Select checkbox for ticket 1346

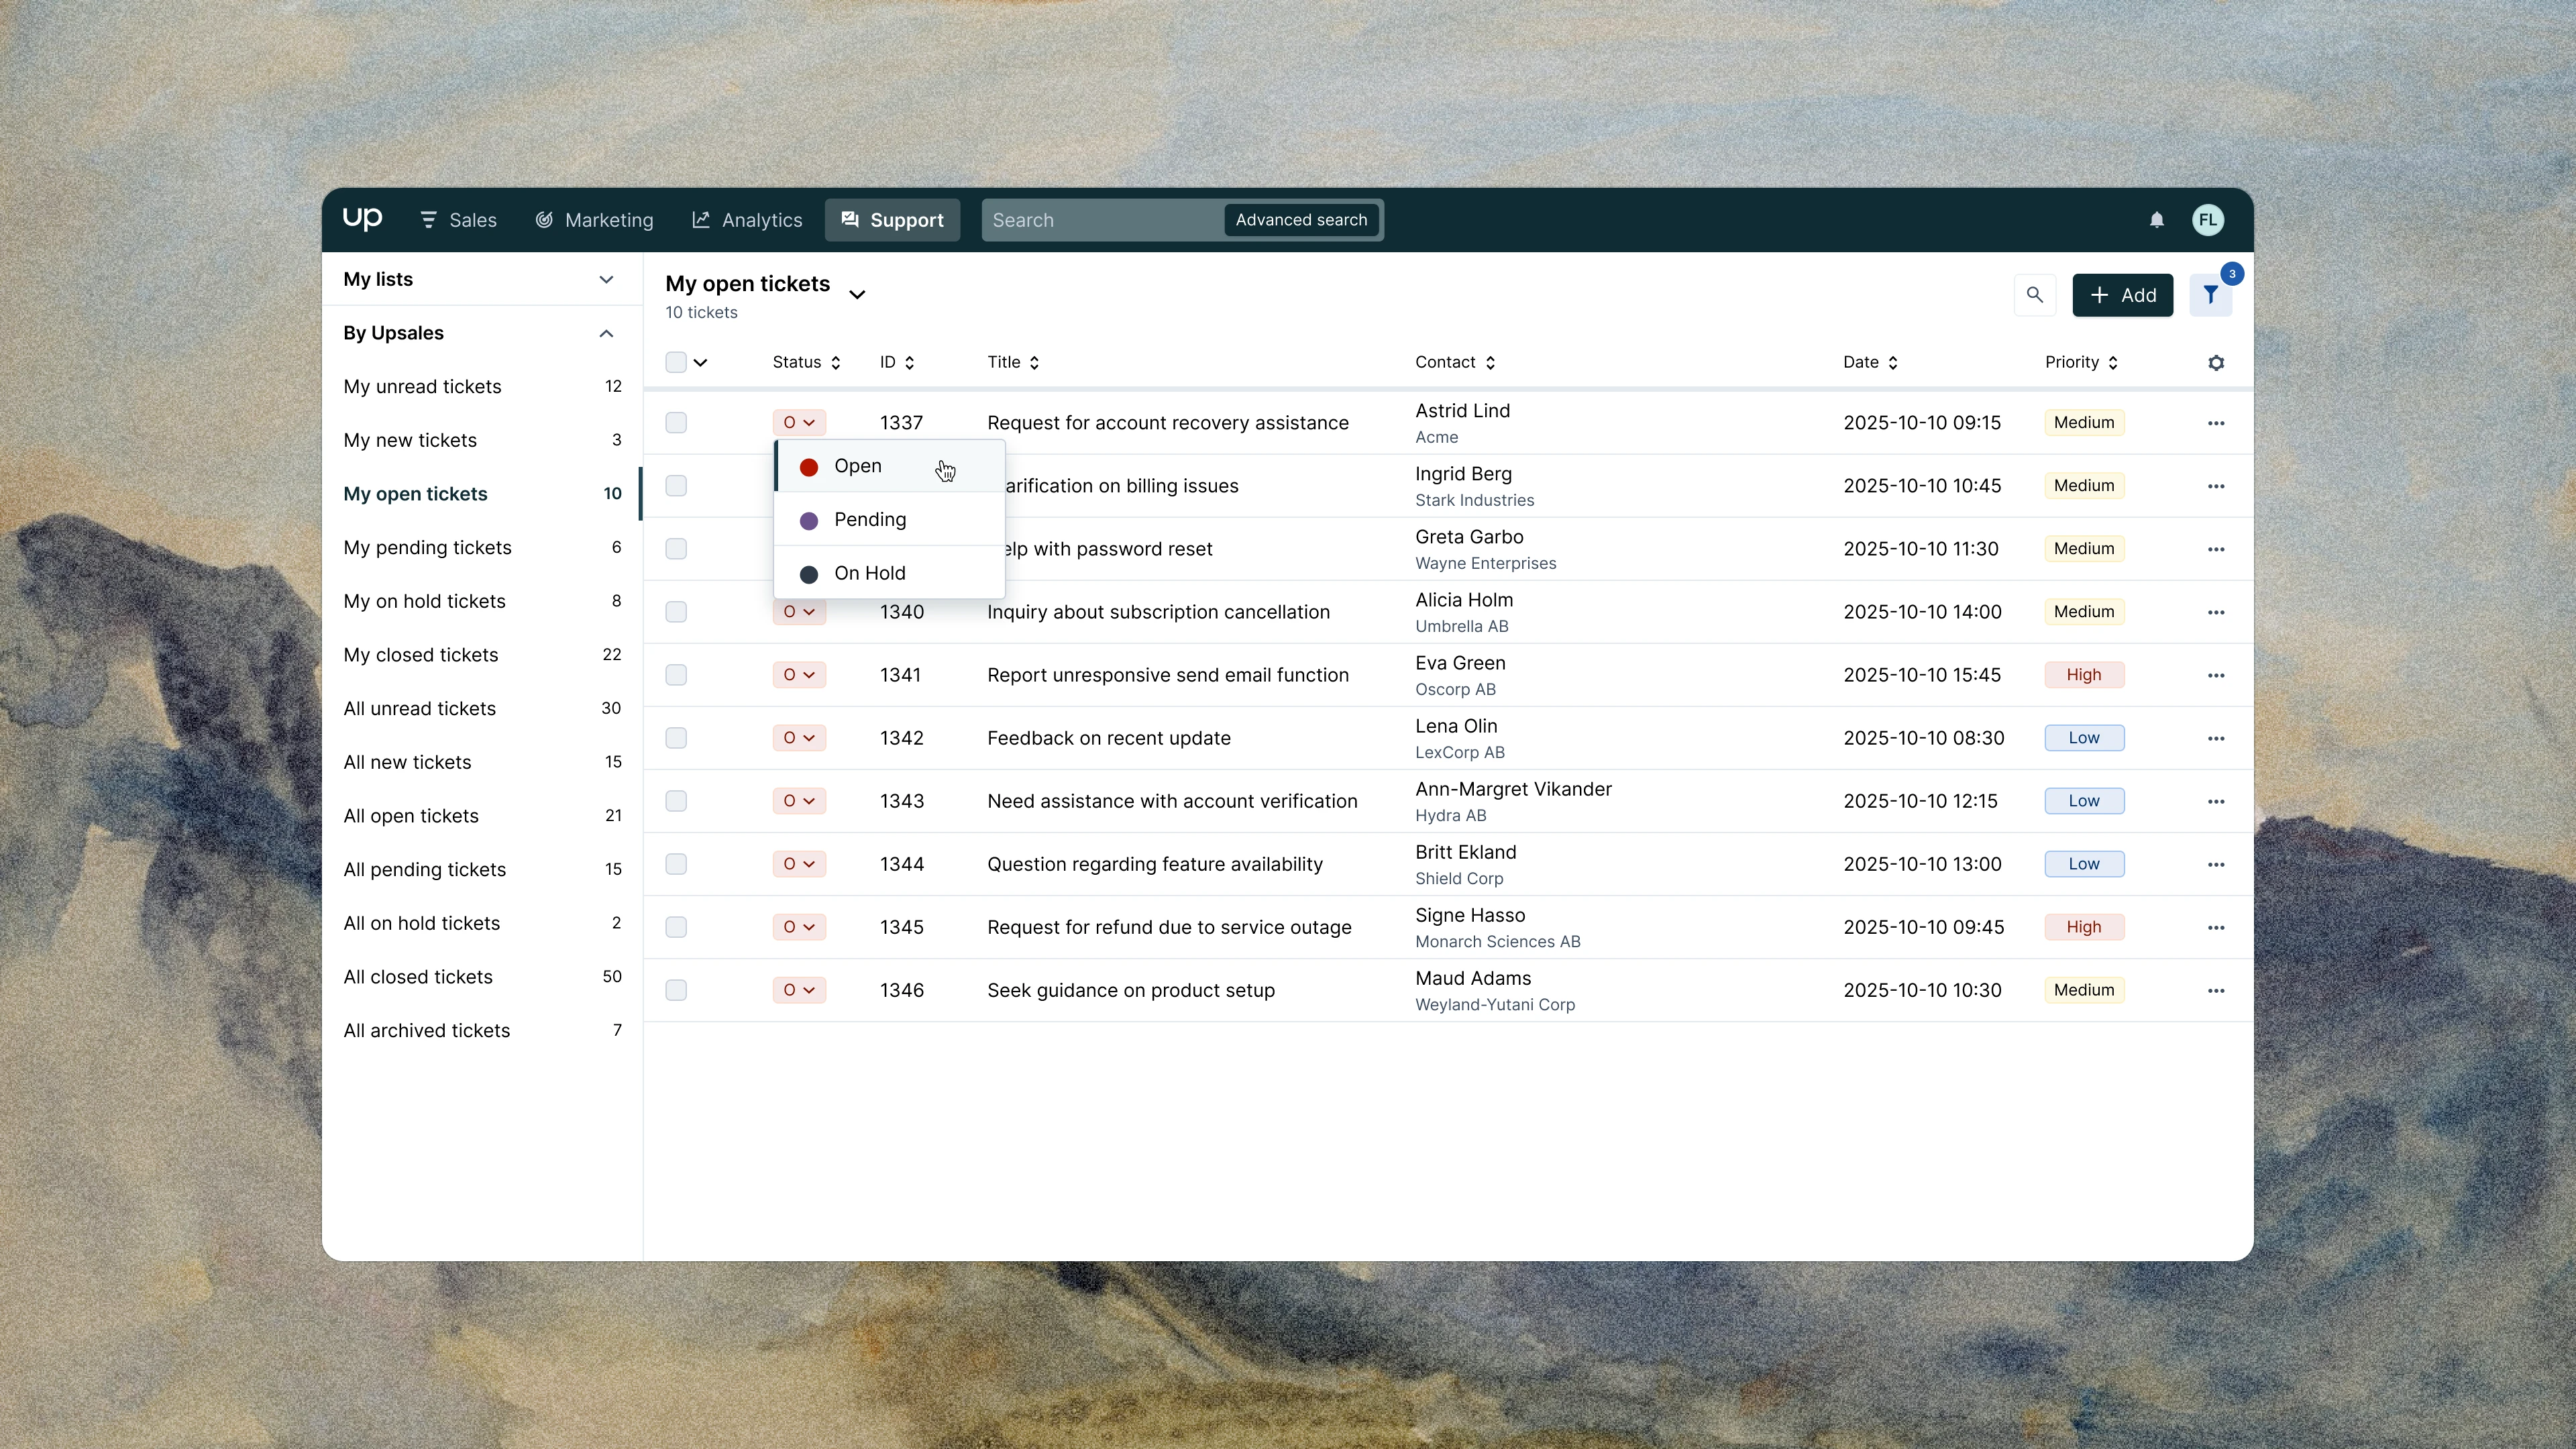coord(676,990)
